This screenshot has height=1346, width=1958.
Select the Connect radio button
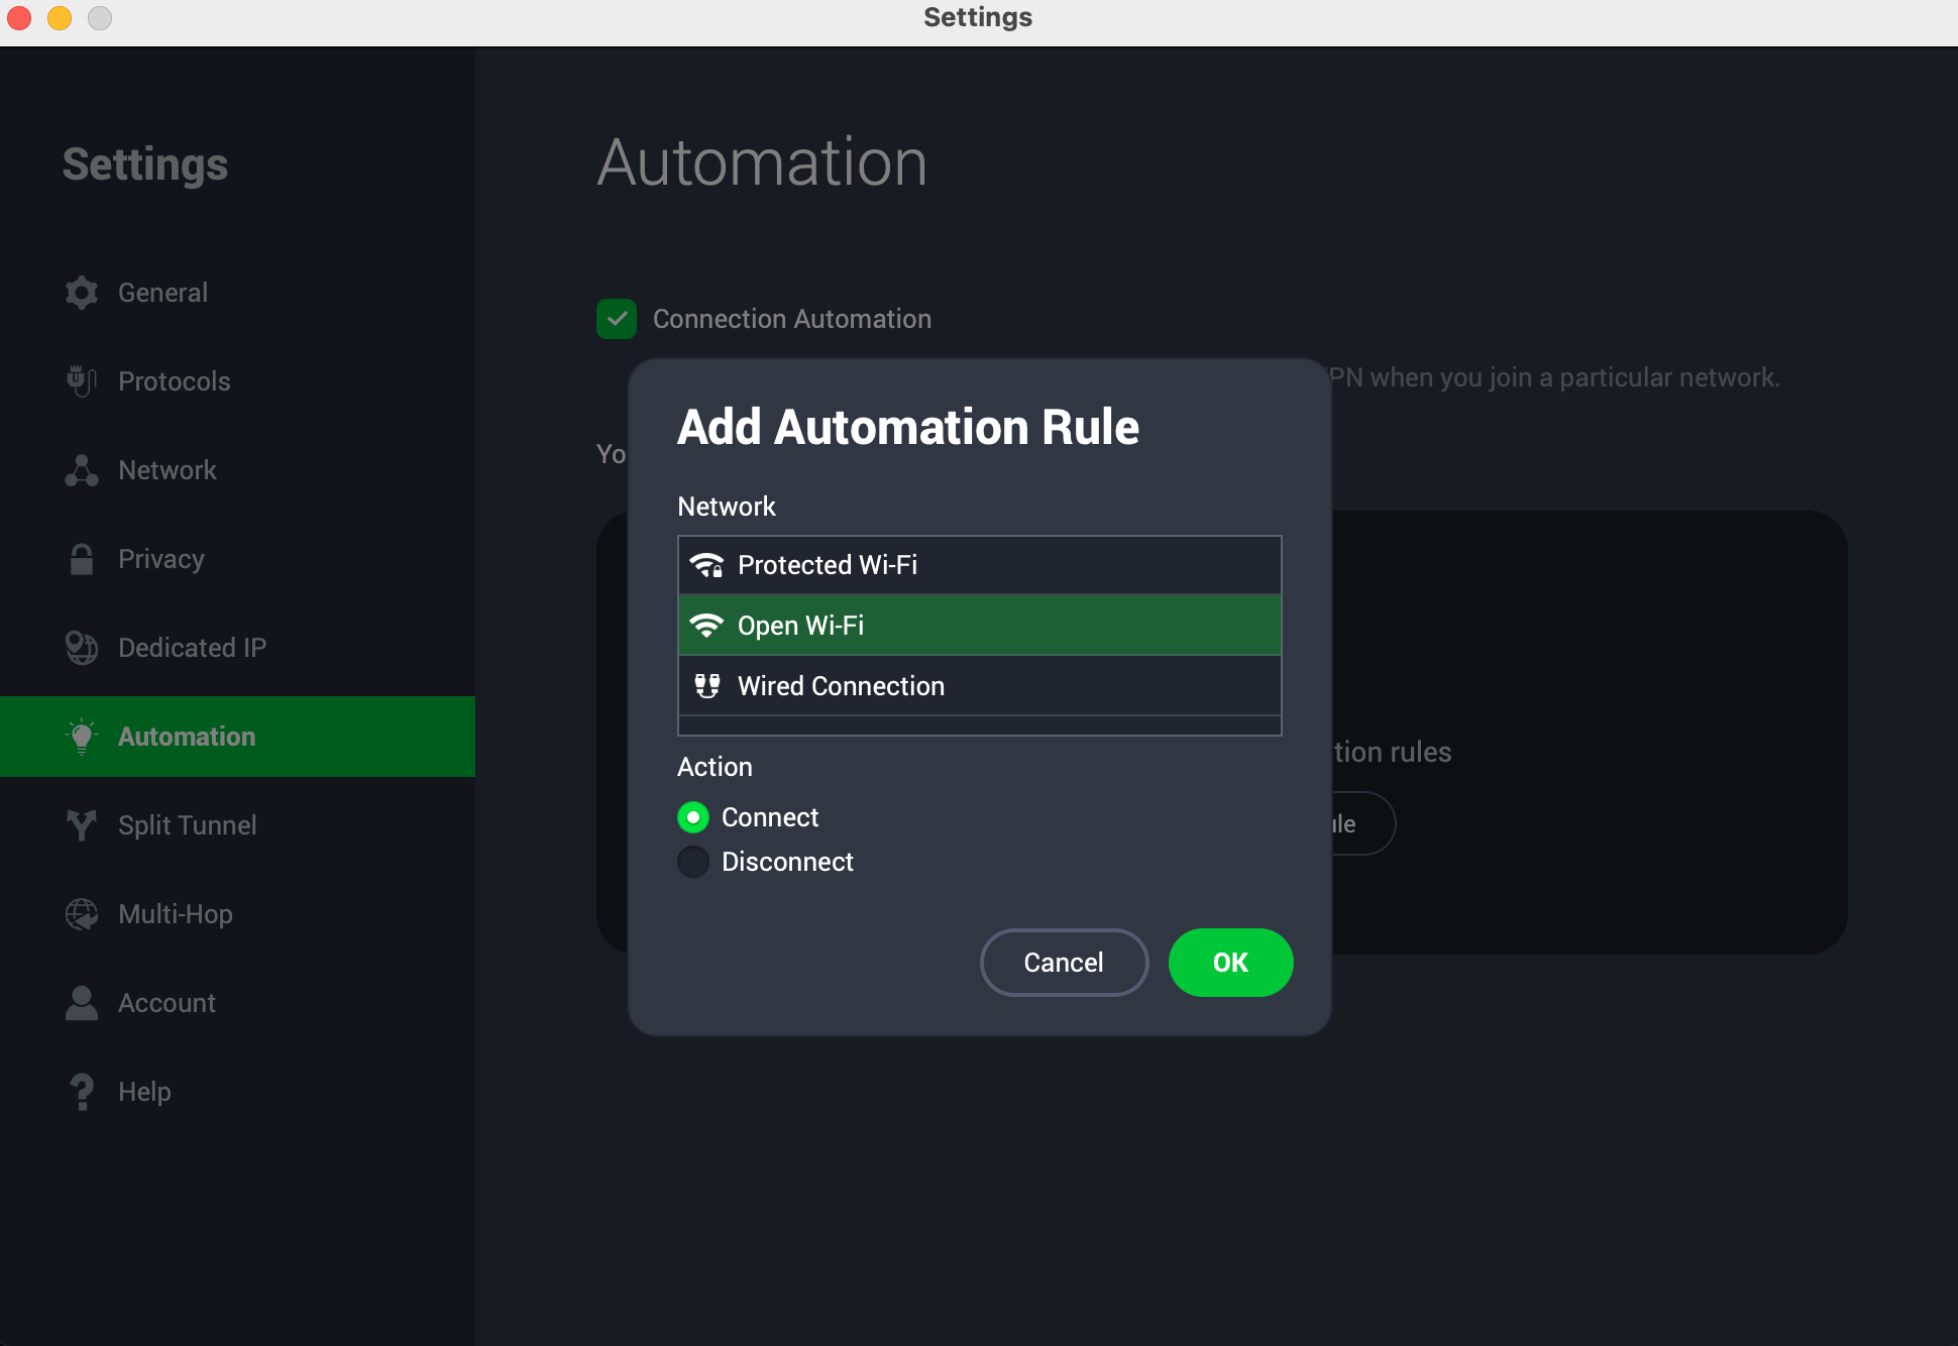coord(693,817)
